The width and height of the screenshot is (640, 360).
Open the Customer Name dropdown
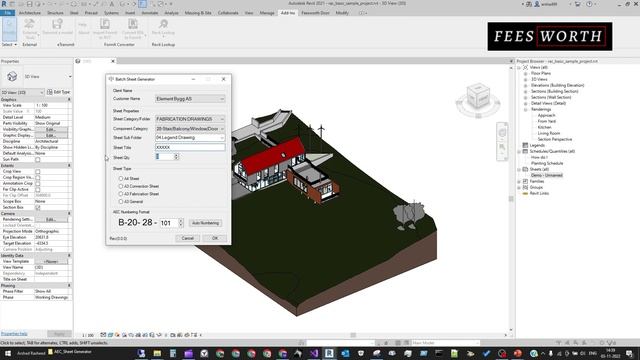point(190,99)
